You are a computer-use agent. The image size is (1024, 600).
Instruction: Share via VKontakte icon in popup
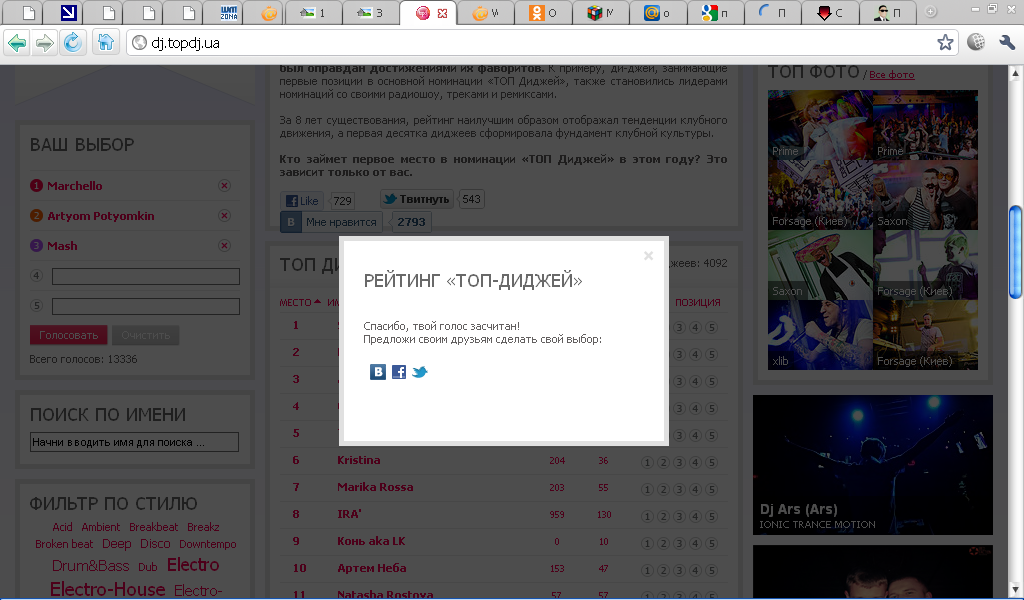click(377, 372)
